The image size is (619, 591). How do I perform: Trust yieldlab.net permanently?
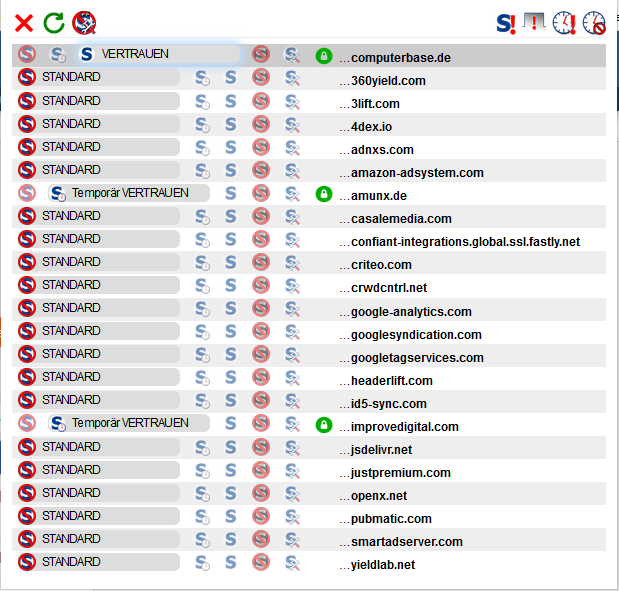[231, 562]
